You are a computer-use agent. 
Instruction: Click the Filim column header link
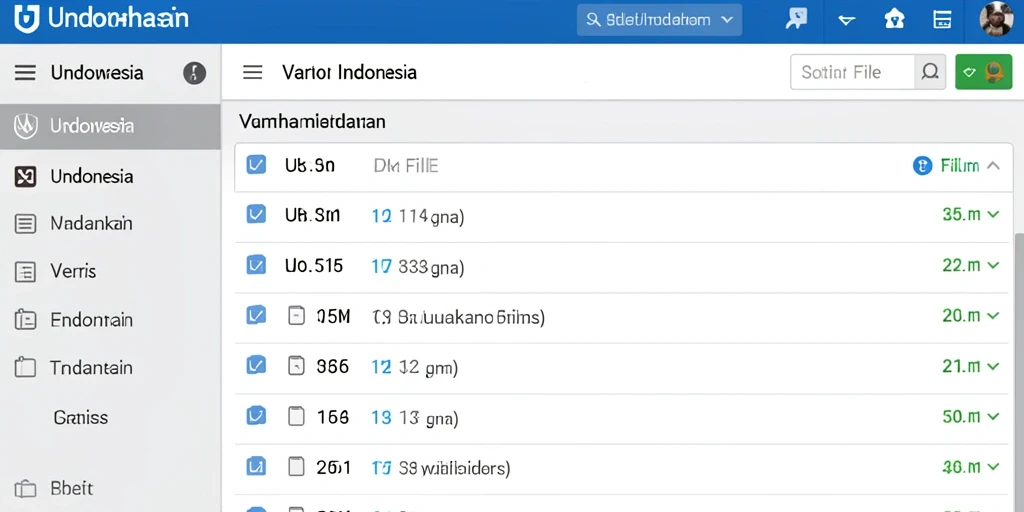[x=959, y=166]
